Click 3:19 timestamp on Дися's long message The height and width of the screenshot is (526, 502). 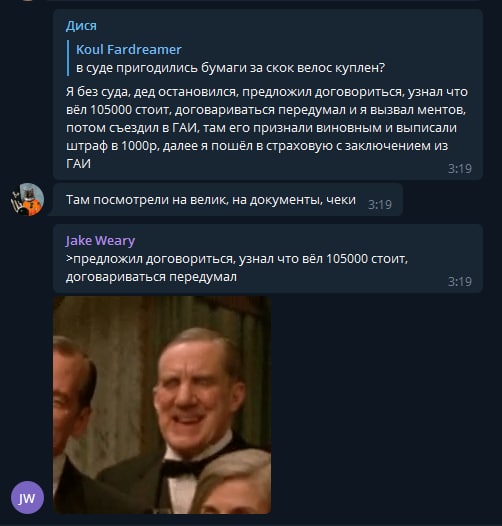pyautogui.click(x=460, y=168)
